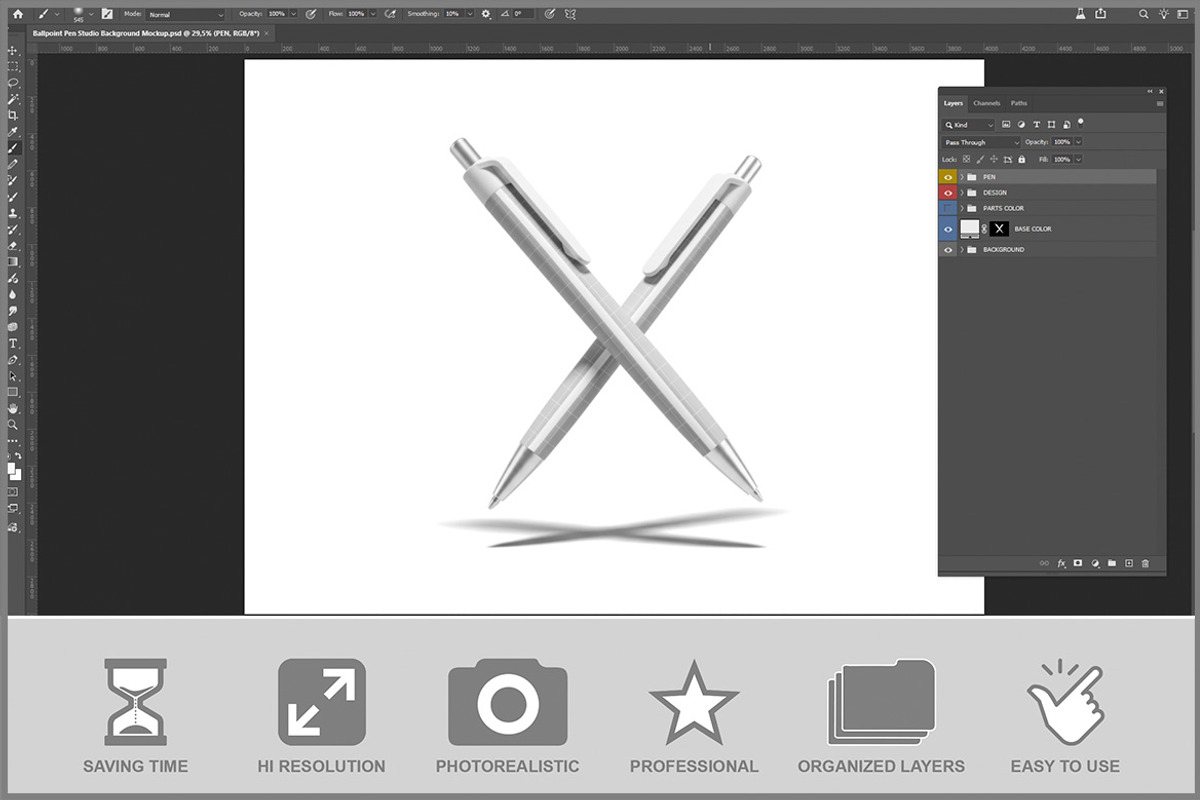This screenshot has width=1200, height=800.
Task: Delete layer with trash icon
Action: tap(1145, 563)
